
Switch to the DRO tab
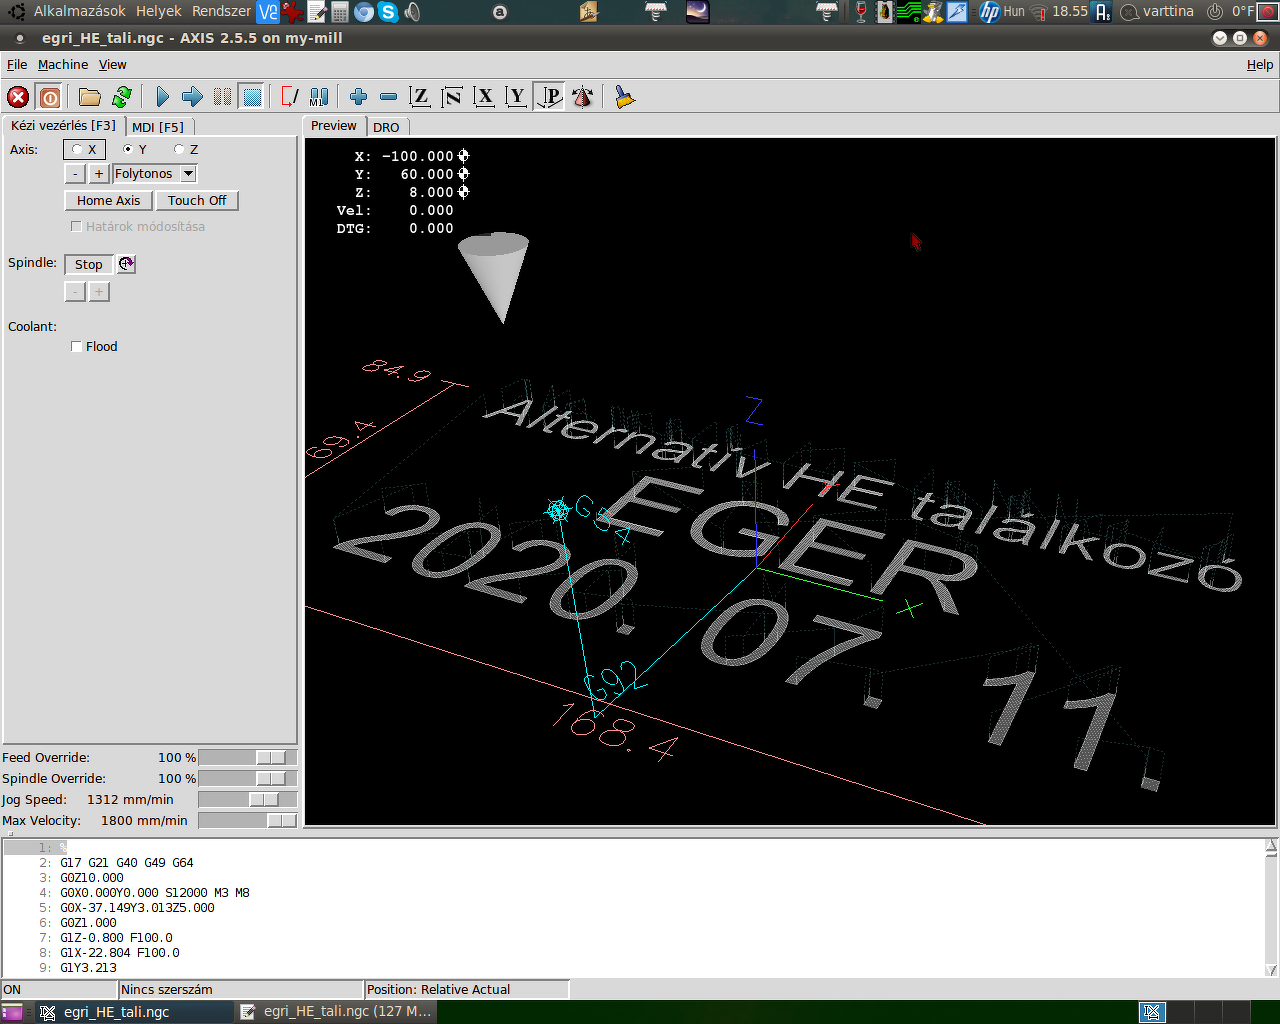(x=386, y=127)
